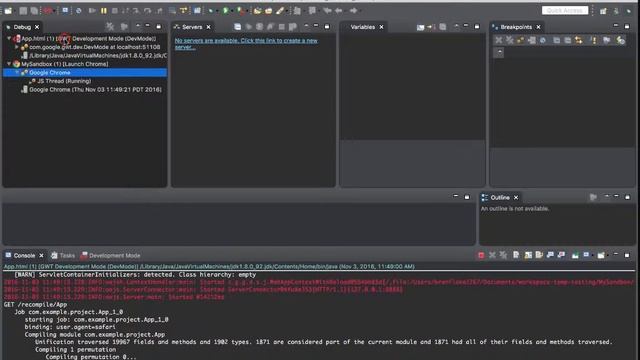Click Remove All Terminated Launches in Debug view
This screenshot has width=640, height=360.
[110, 27]
